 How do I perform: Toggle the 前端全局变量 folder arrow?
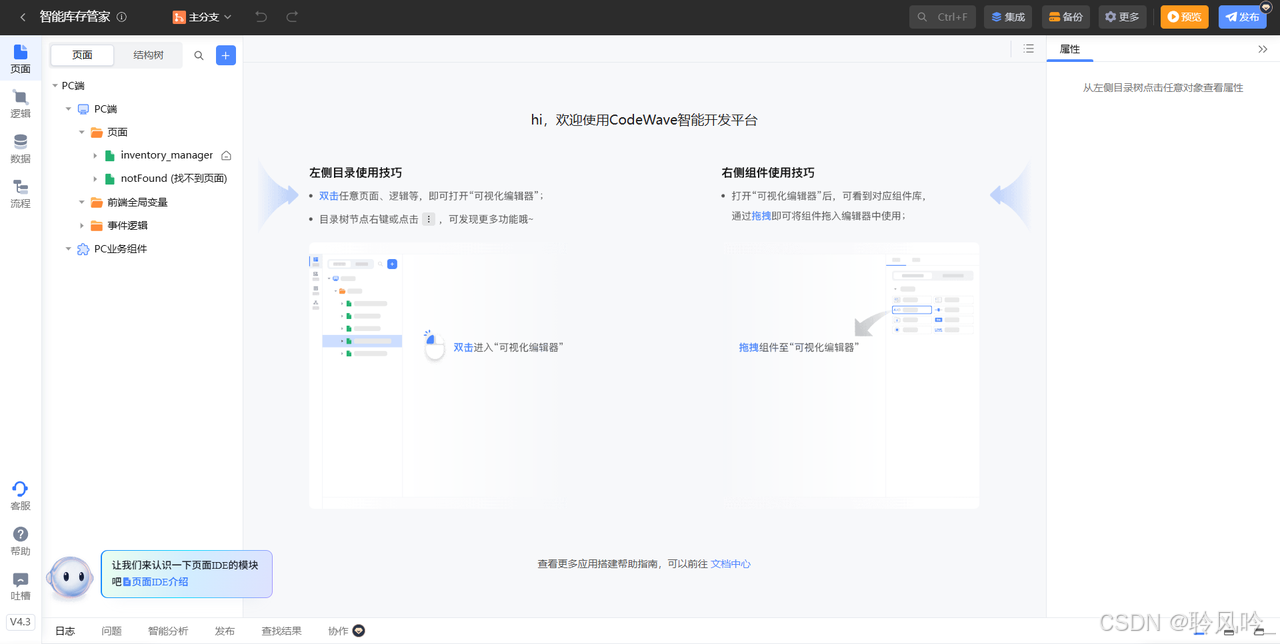click(x=82, y=202)
